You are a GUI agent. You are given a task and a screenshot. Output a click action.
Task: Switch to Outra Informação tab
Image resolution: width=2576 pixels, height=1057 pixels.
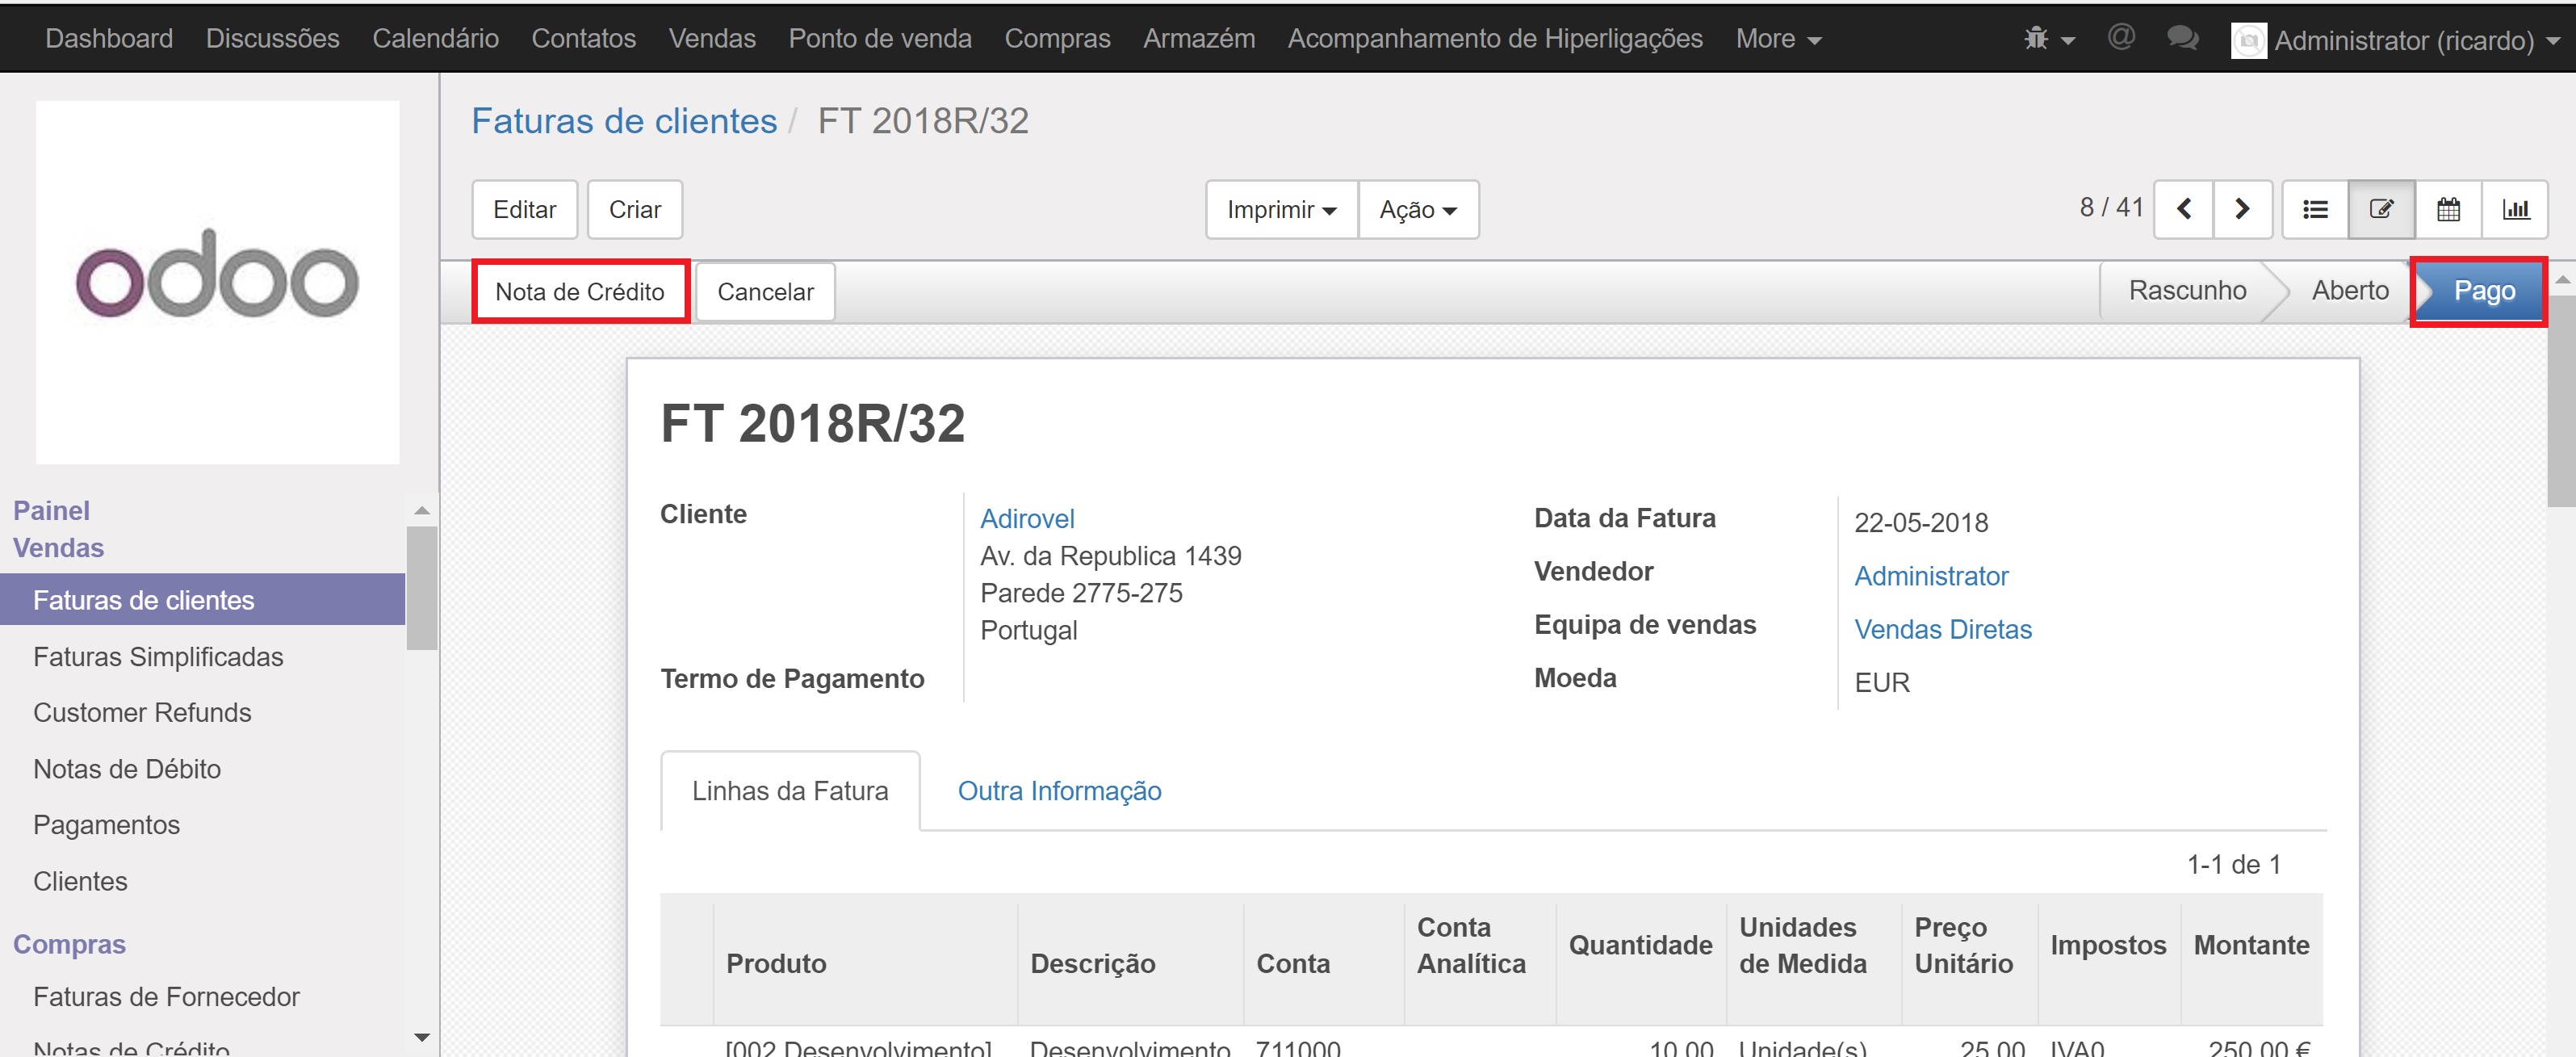(x=1059, y=791)
